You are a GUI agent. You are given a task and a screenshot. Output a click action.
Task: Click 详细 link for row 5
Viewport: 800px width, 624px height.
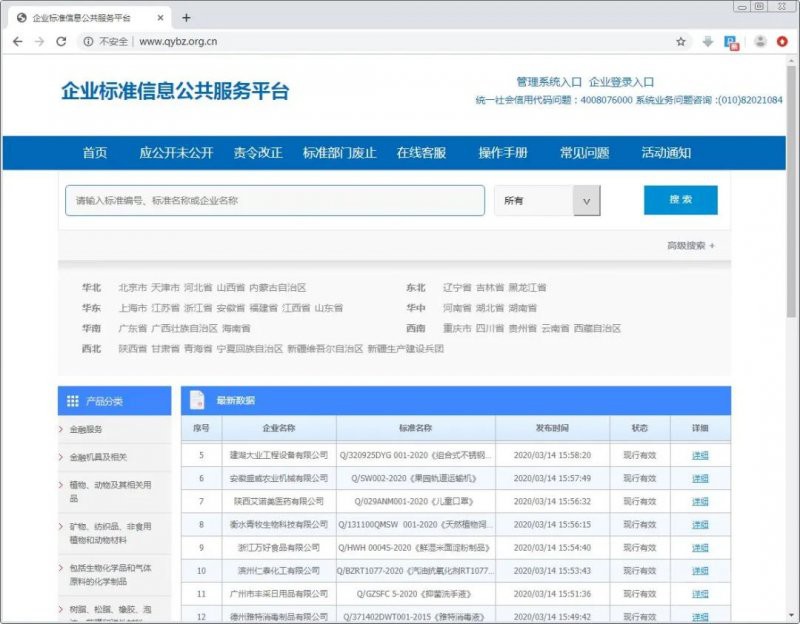700,455
